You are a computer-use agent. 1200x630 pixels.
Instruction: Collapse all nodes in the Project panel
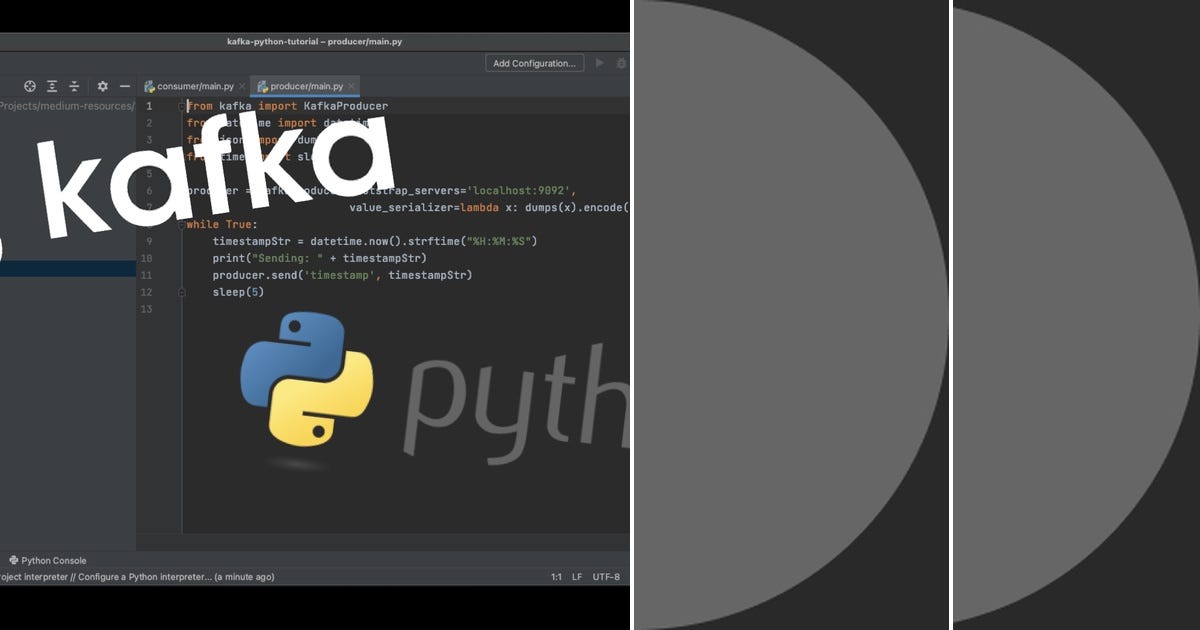click(x=74, y=86)
